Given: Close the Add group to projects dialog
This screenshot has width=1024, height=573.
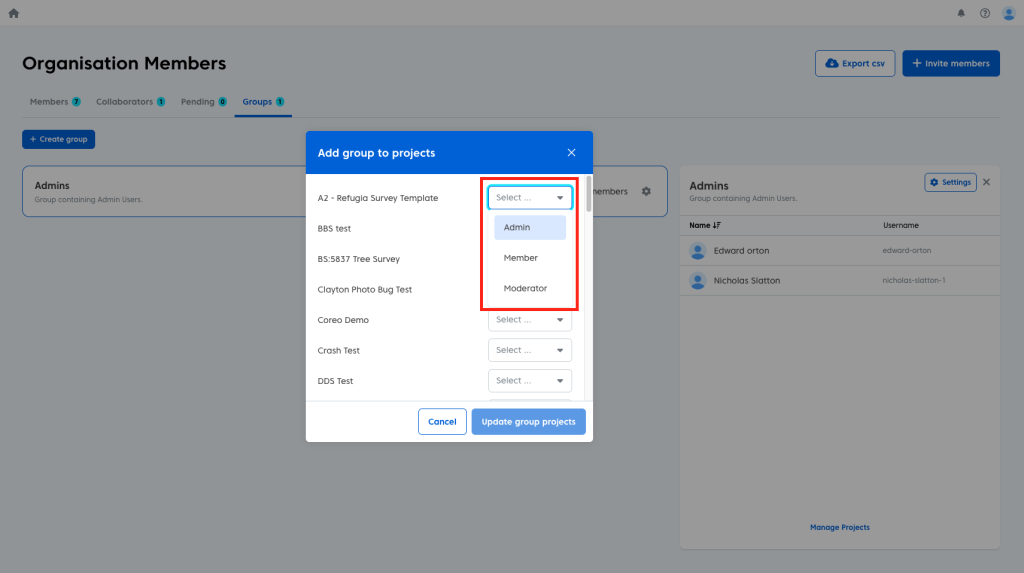Looking at the screenshot, I should 571,153.
